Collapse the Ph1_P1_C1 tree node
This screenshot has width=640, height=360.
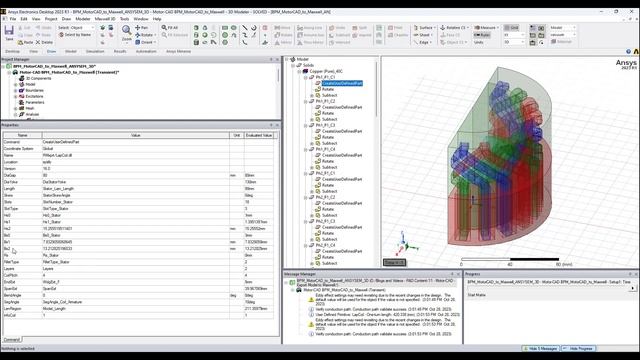click(x=305, y=77)
